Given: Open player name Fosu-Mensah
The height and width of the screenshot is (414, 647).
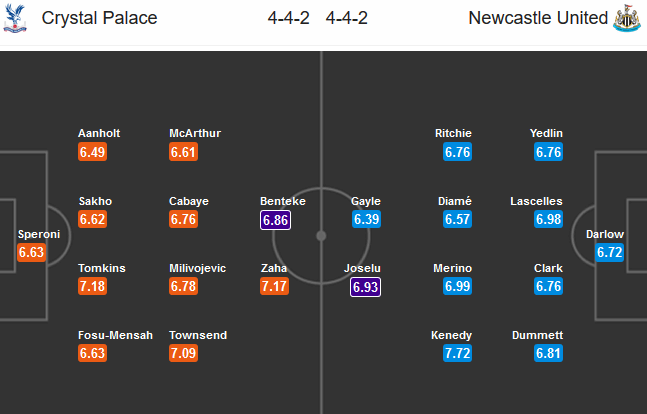Looking at the screenshot, I should point(115,335).
